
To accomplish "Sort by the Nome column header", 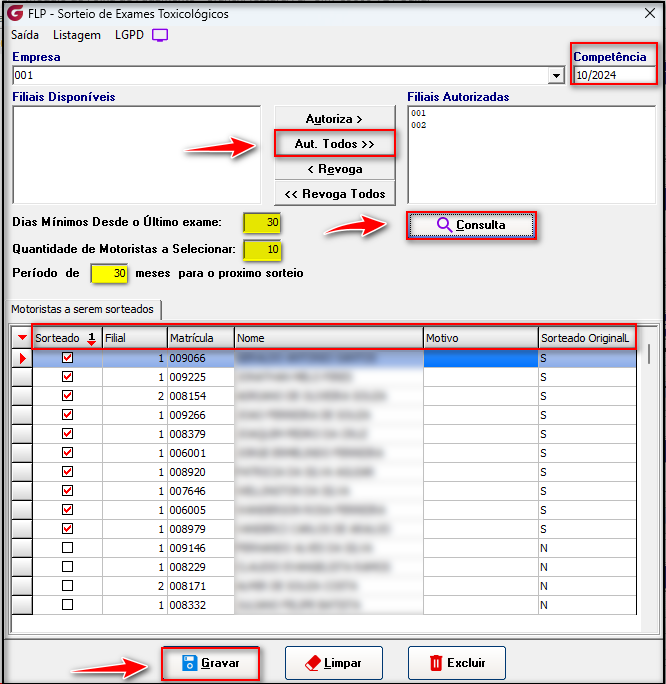I will pos(329,338).
